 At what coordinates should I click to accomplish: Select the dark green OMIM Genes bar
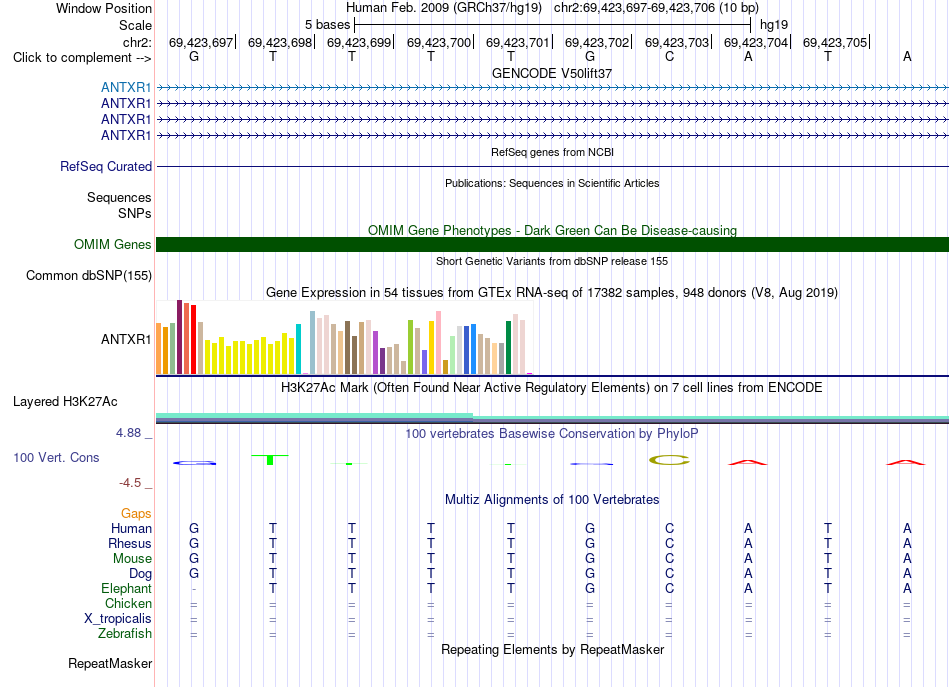click(552, 244)
